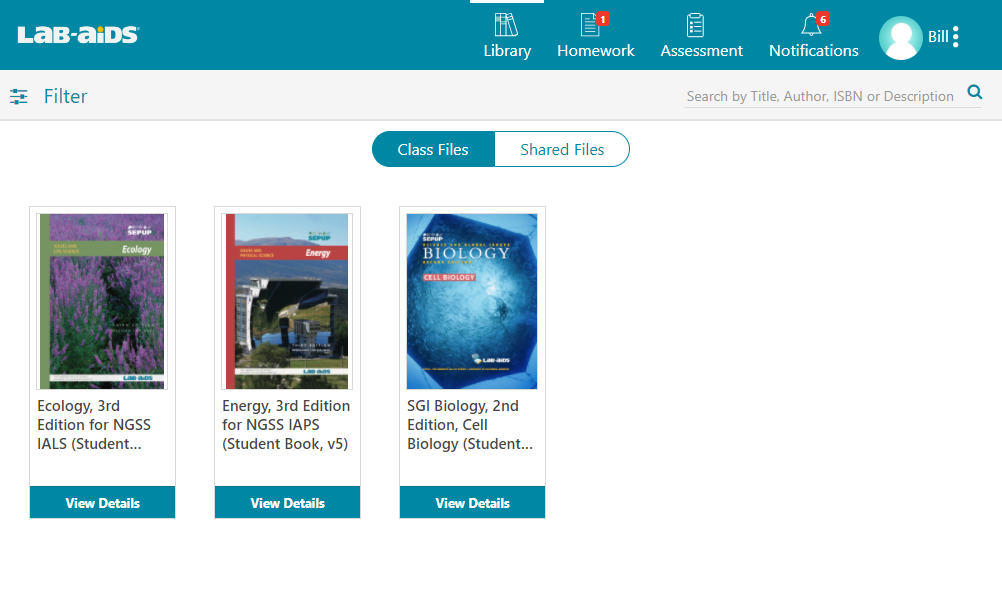Click the Lab-Aids logo
This screenshot has height=601, width=1002.
click(77, 33)
